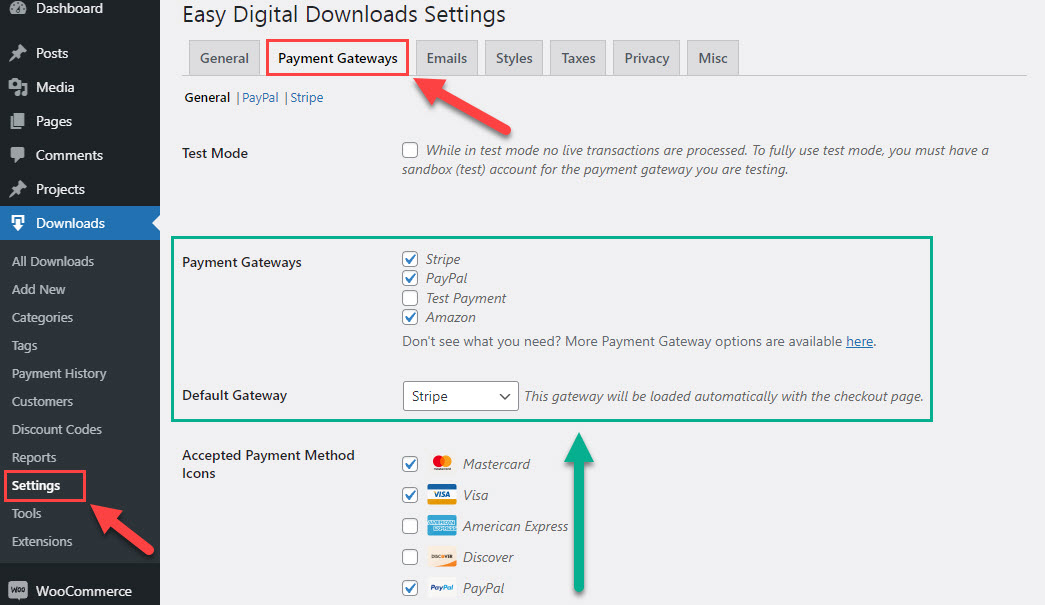1045x605 pixels.
Task: Uncheck the PayPal gateway checkbox
Action: (410, 278)
